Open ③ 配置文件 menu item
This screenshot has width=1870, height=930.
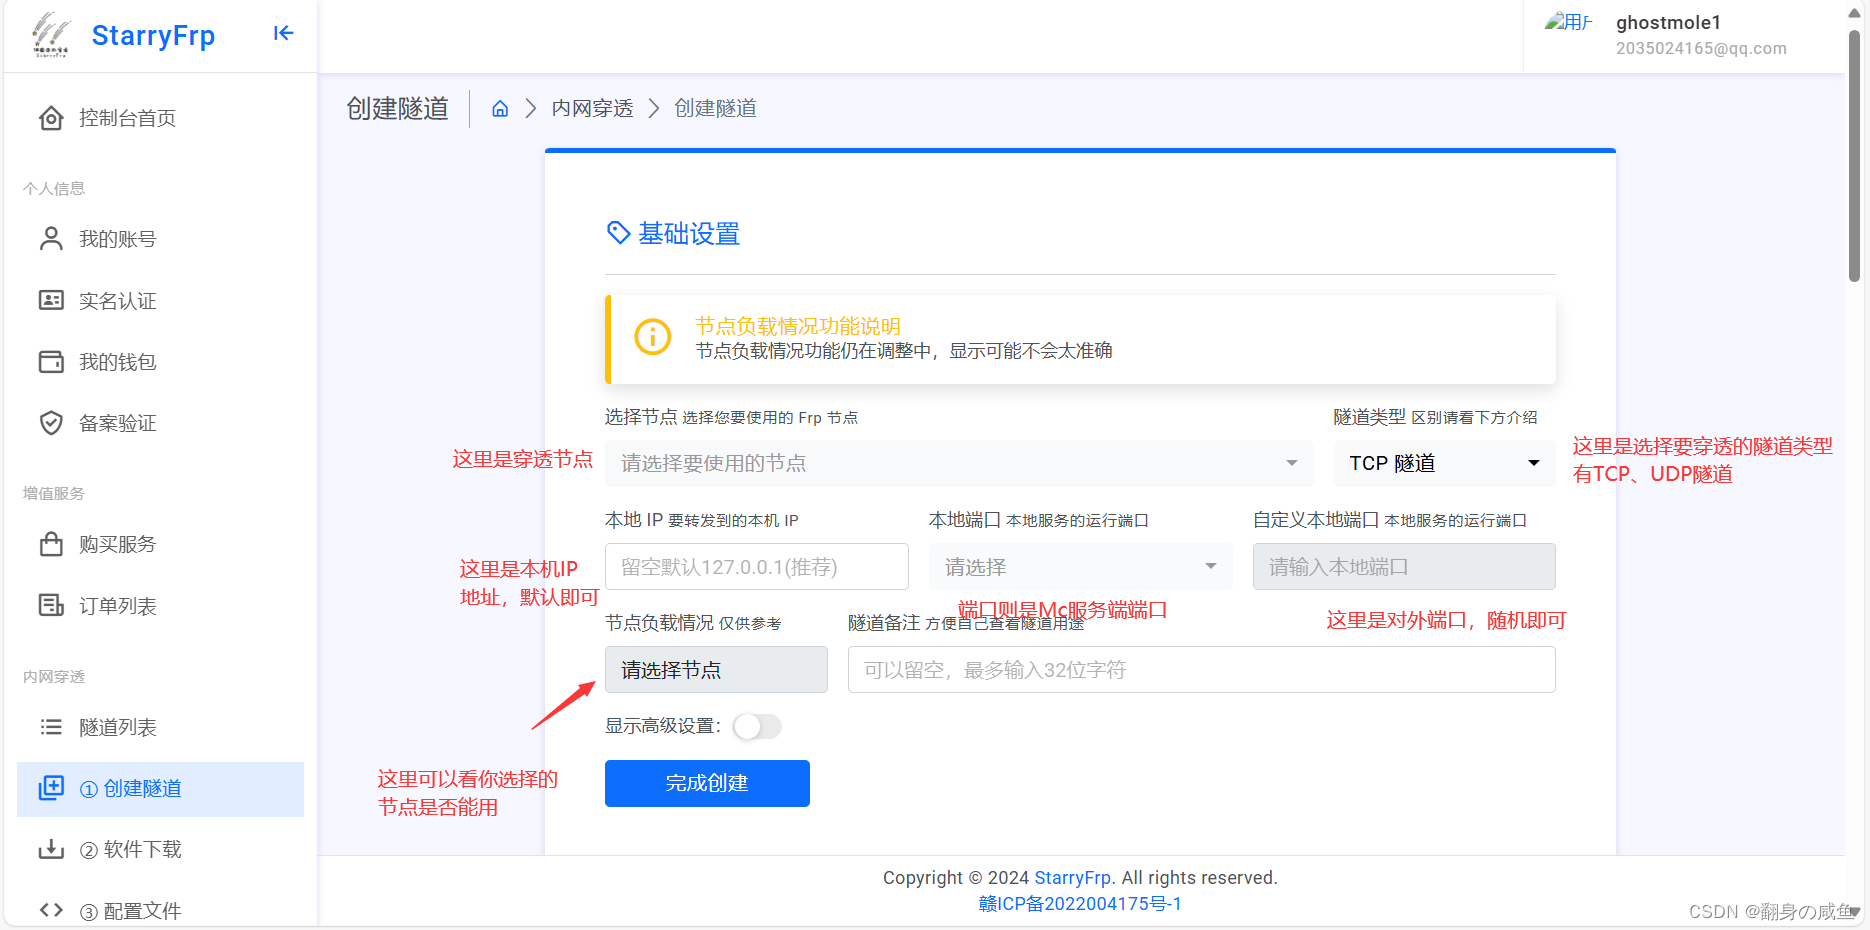click(x=160, y=910)
